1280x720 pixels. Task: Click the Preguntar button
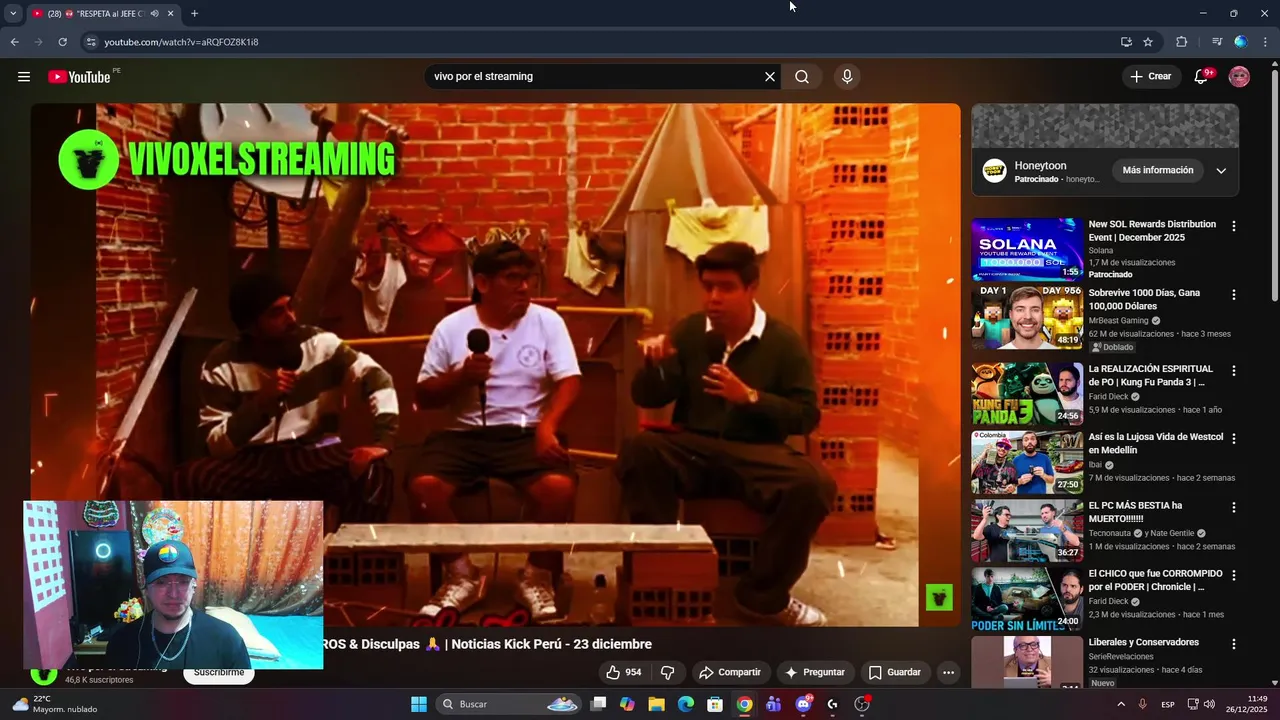(x=815, y=672)
